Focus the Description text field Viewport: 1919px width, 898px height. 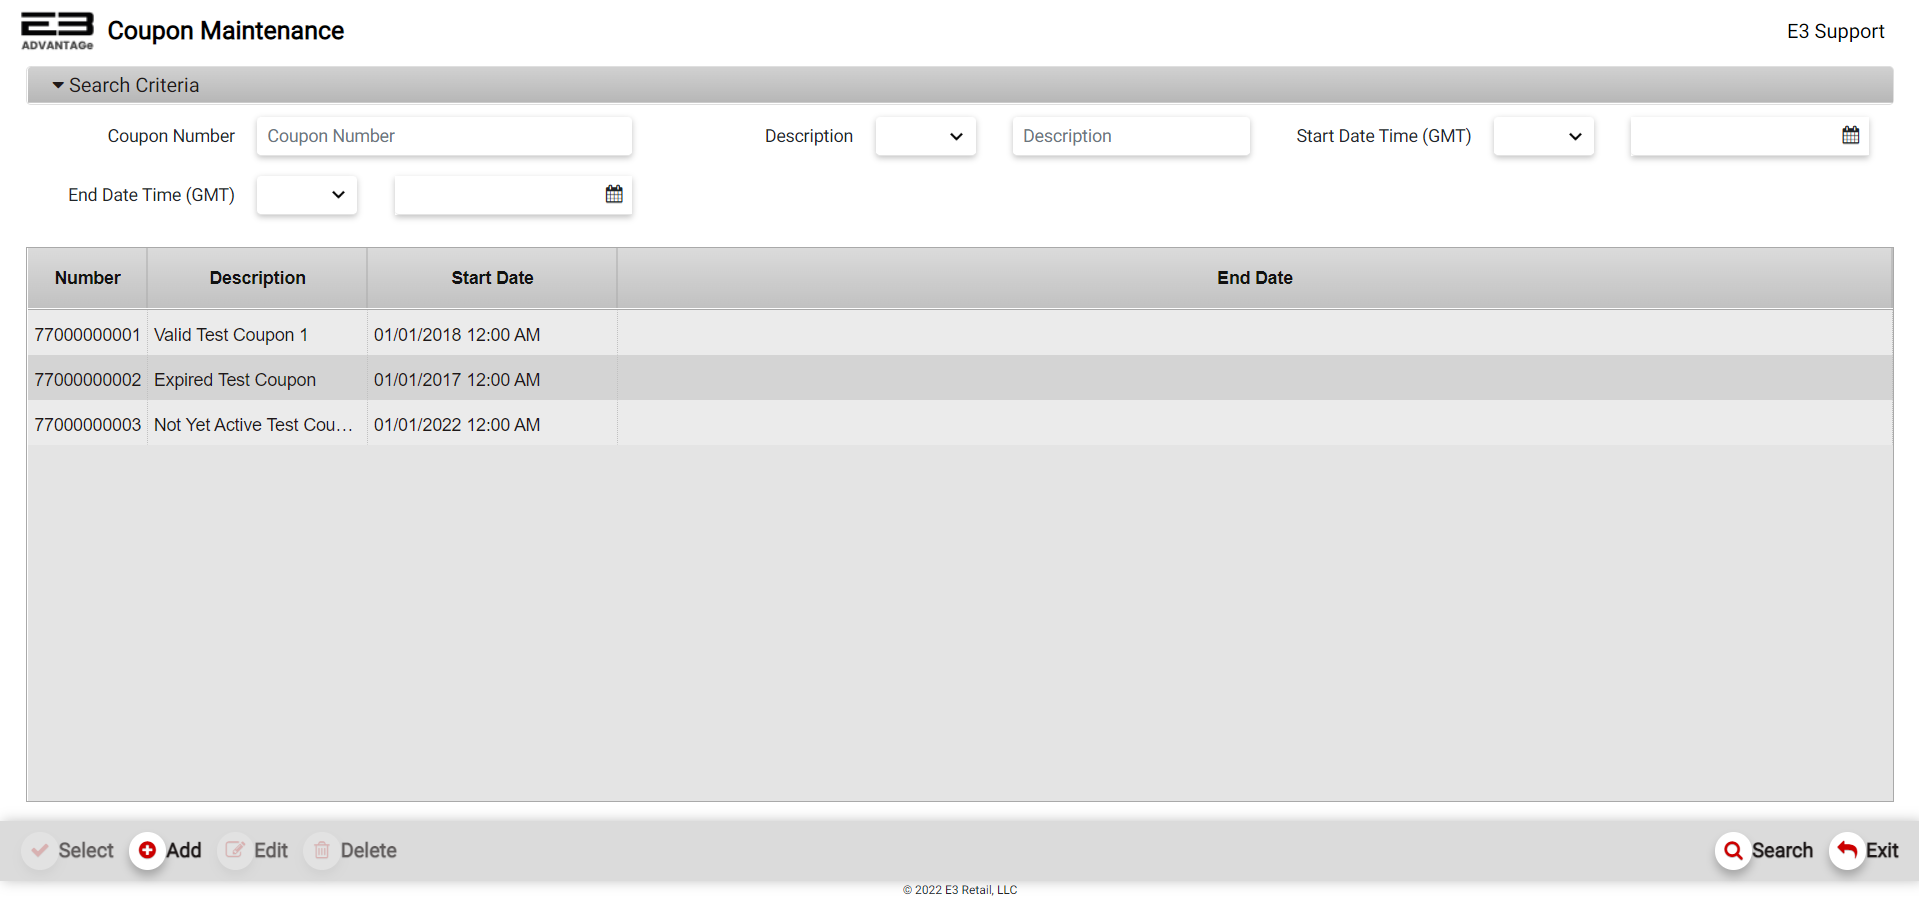pos(1130,136)
